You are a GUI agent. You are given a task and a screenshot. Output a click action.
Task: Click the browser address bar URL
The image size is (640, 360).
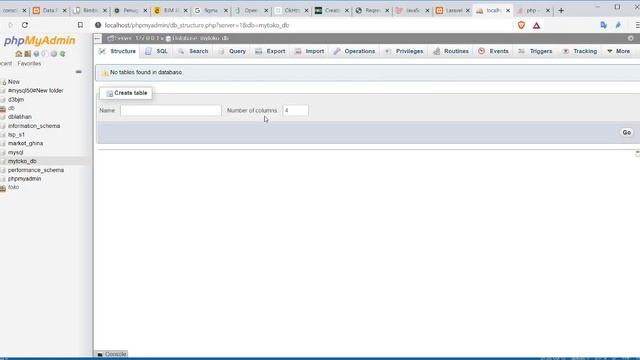coord(197,25)
